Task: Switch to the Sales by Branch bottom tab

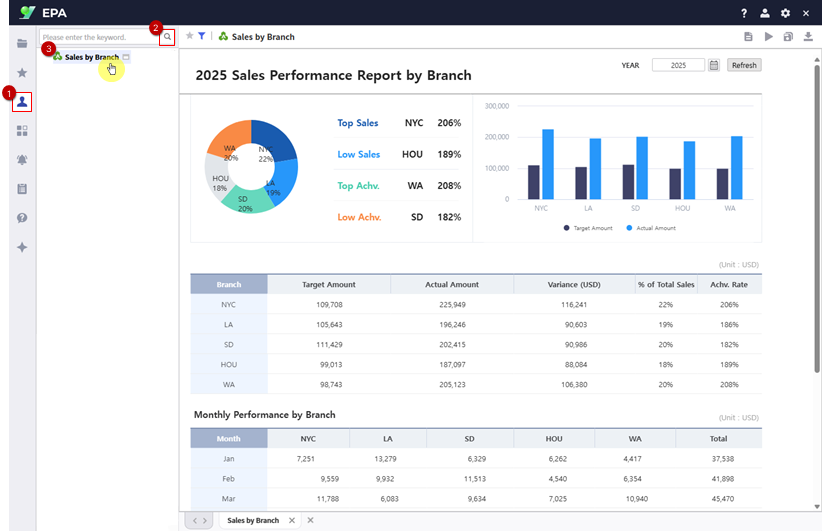Action: (253, 520)
